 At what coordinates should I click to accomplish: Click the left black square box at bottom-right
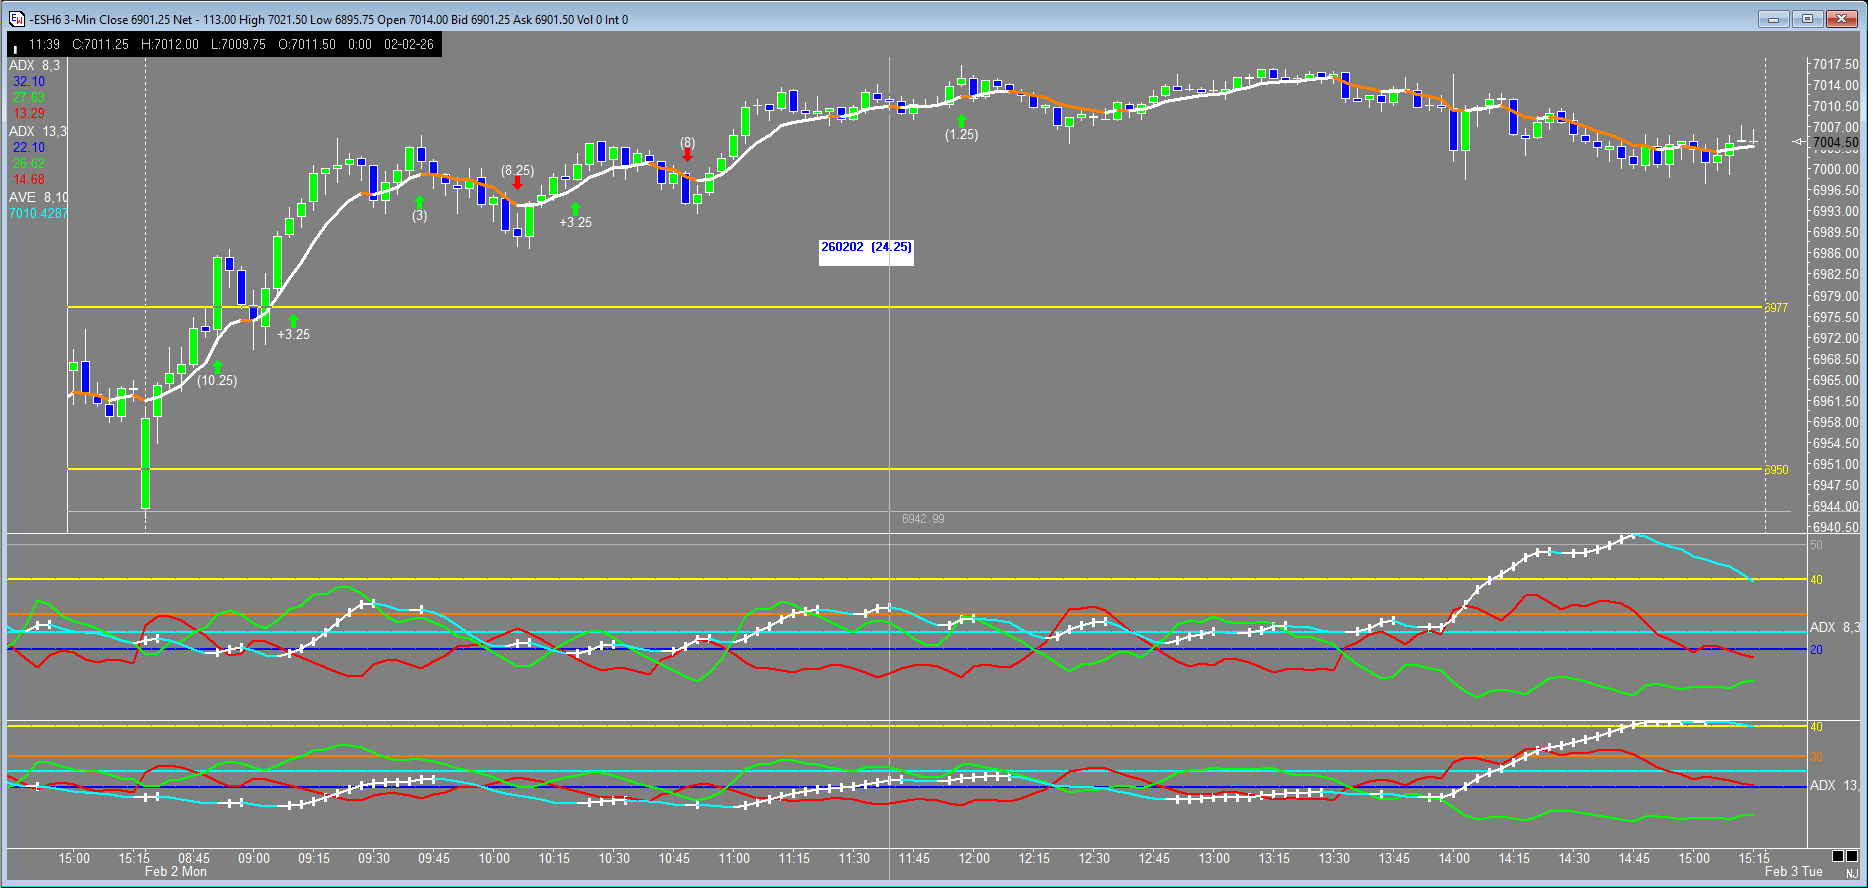(1838, 856)
